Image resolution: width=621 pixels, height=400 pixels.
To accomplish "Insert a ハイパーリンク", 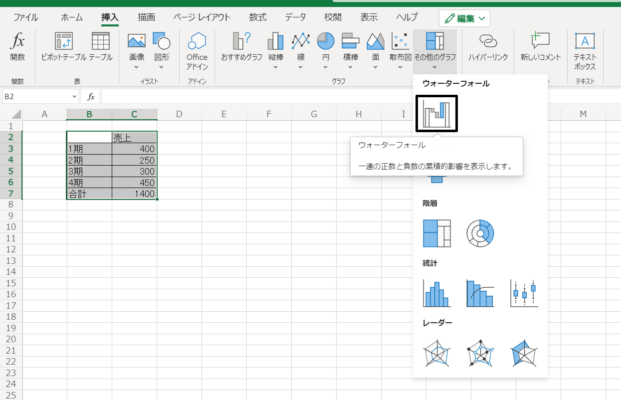I will point(488,46).
